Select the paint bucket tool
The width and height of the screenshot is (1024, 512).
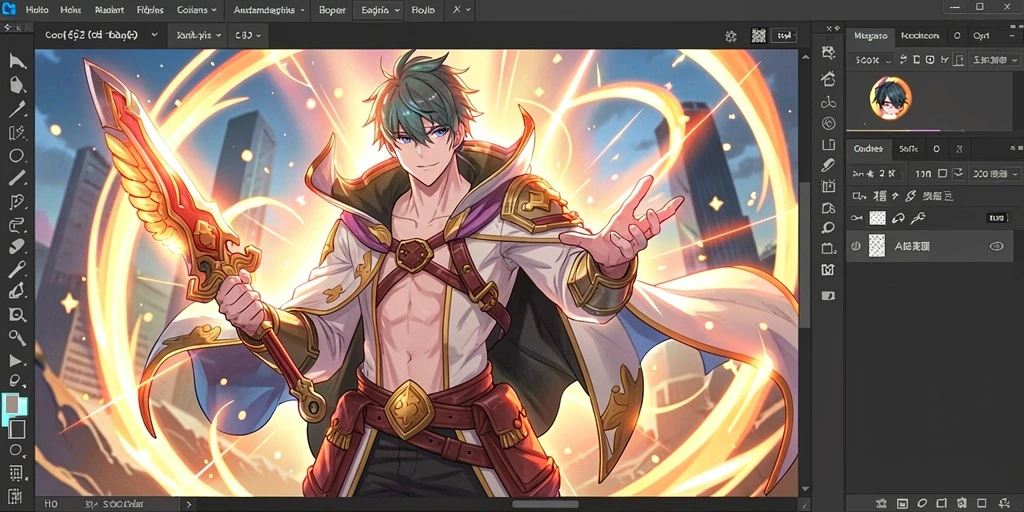click(17, 85)
